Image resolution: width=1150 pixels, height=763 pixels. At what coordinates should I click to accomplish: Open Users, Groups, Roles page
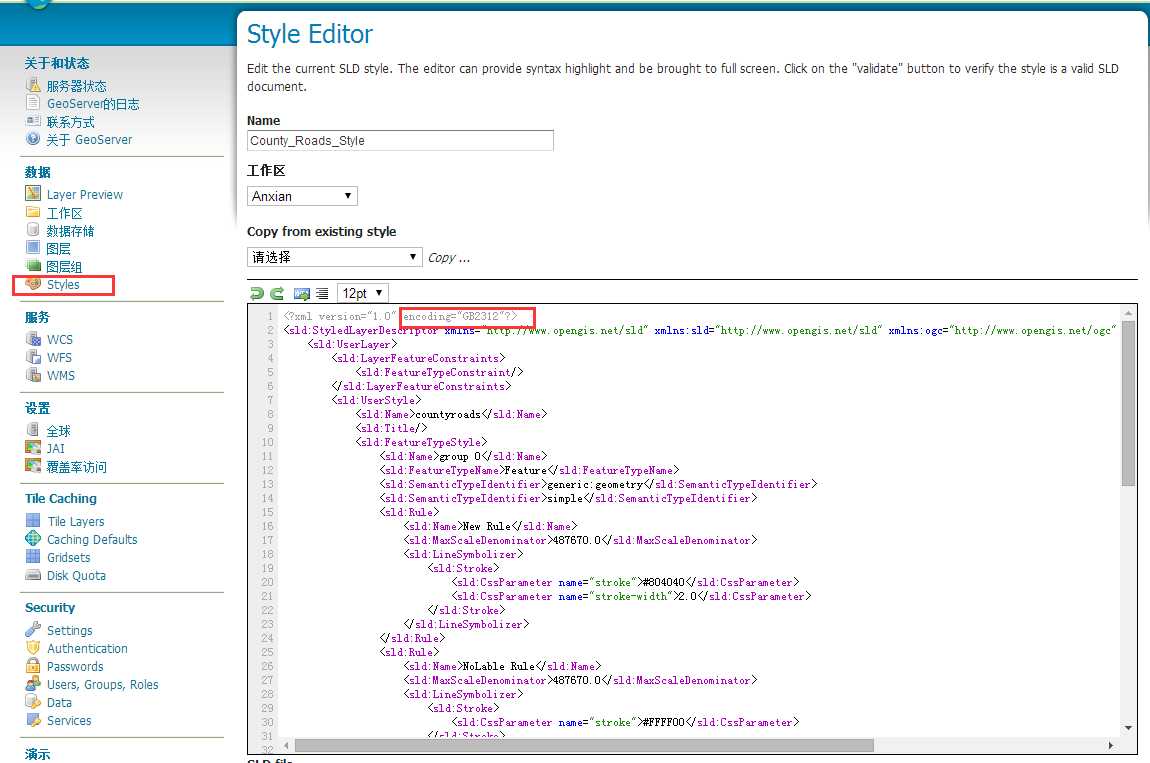click(103, 684)
